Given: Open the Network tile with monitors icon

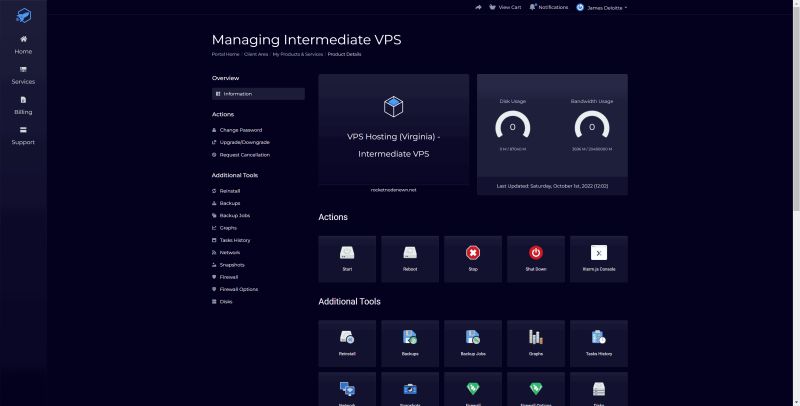Looking at the screenshot, I should (347, 390).
